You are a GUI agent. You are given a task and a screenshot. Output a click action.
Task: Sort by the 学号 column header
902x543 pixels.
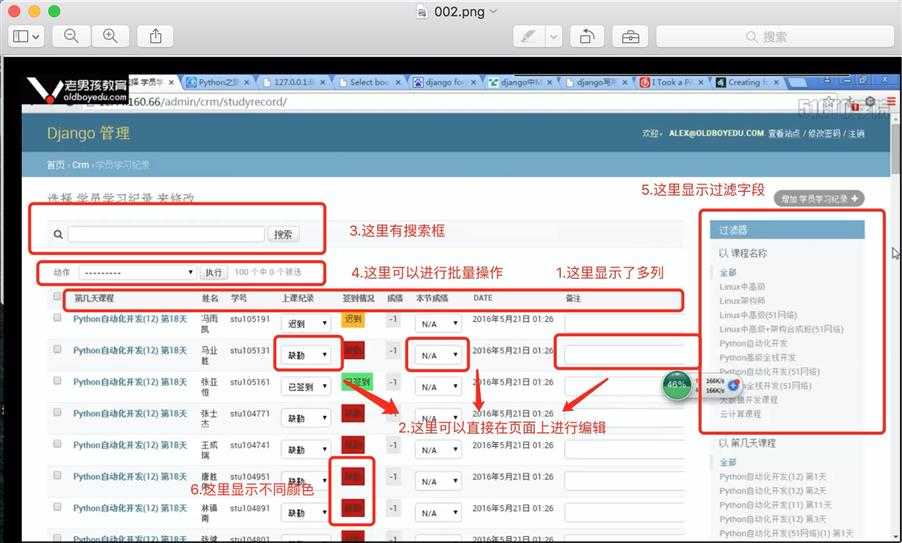pos(239,298)
